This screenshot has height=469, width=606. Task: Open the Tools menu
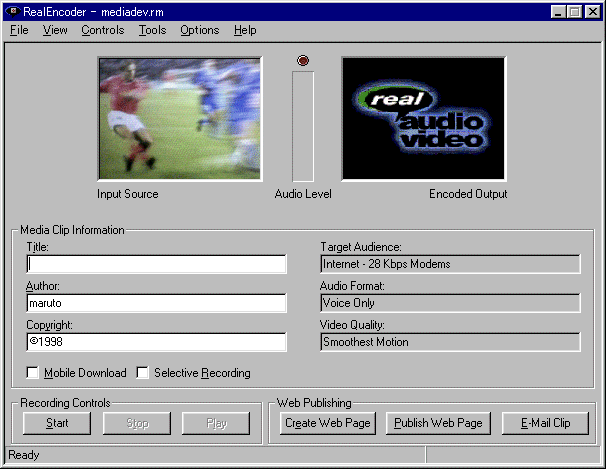tap(152, 30)
